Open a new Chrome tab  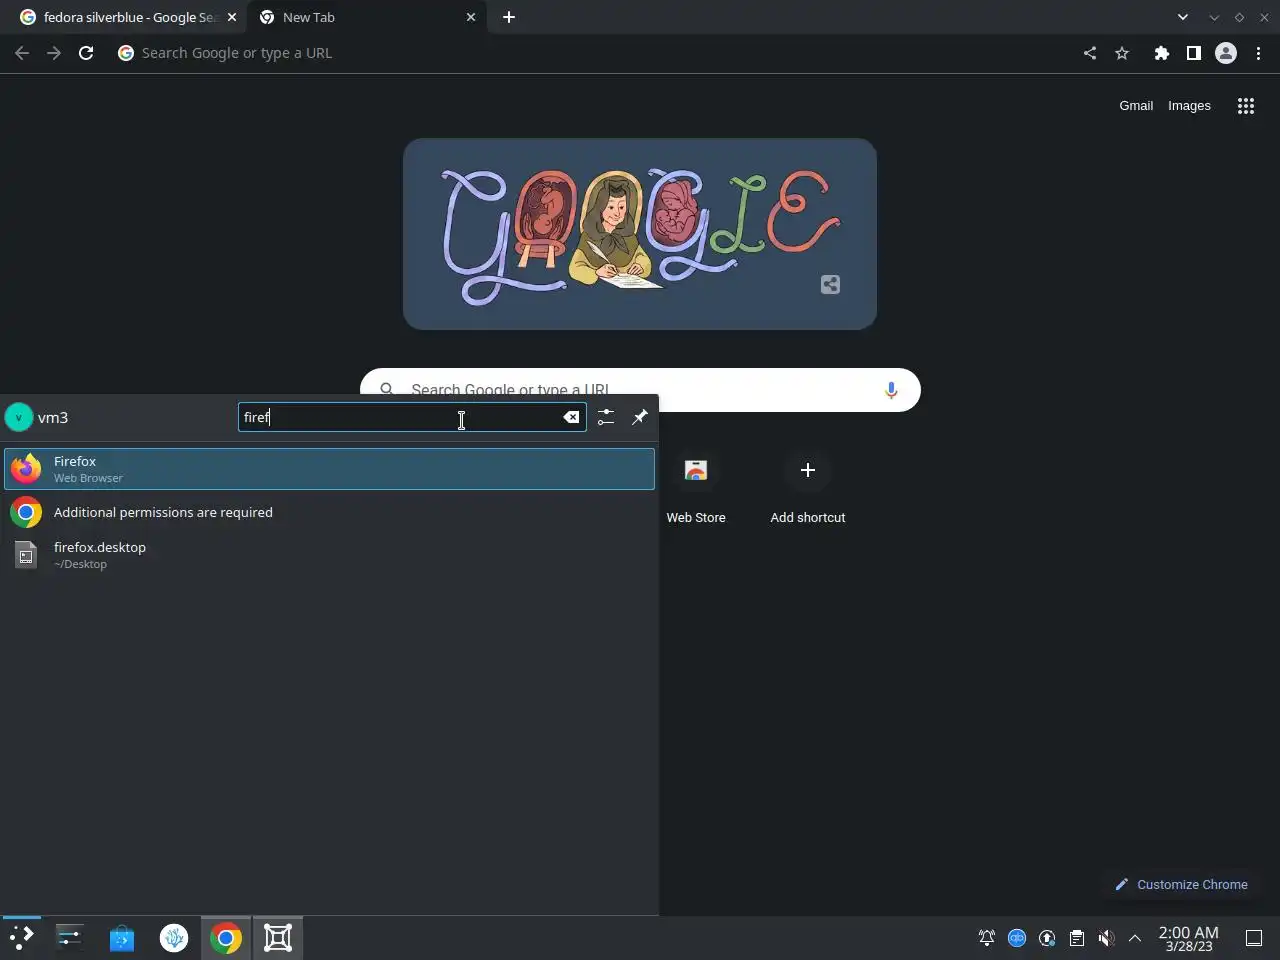pos(509,17)
